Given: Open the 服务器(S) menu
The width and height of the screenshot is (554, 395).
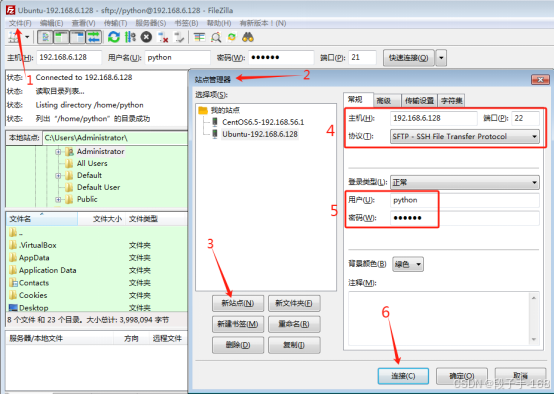Looking at the screenshot, I should (151, 23).
